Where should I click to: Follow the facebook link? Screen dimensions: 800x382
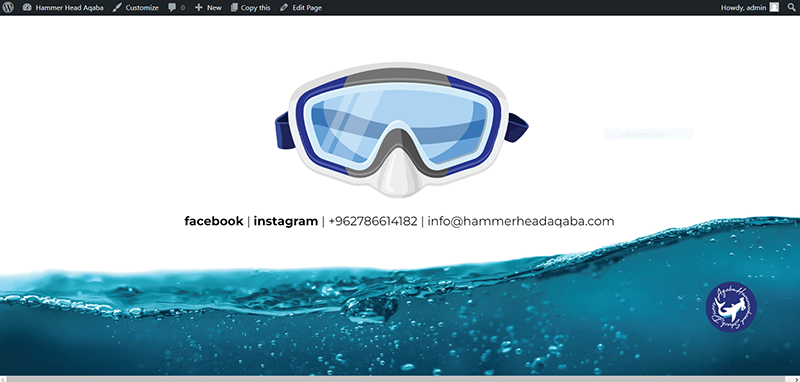(x=214, y=221)
